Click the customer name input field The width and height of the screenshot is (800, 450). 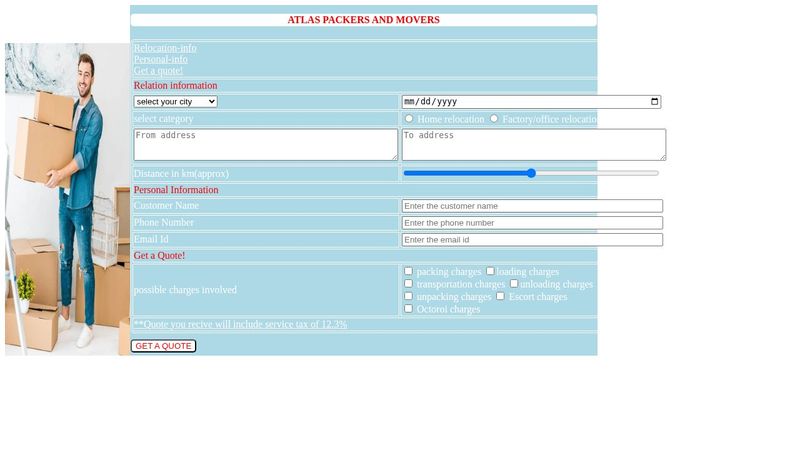532,206
